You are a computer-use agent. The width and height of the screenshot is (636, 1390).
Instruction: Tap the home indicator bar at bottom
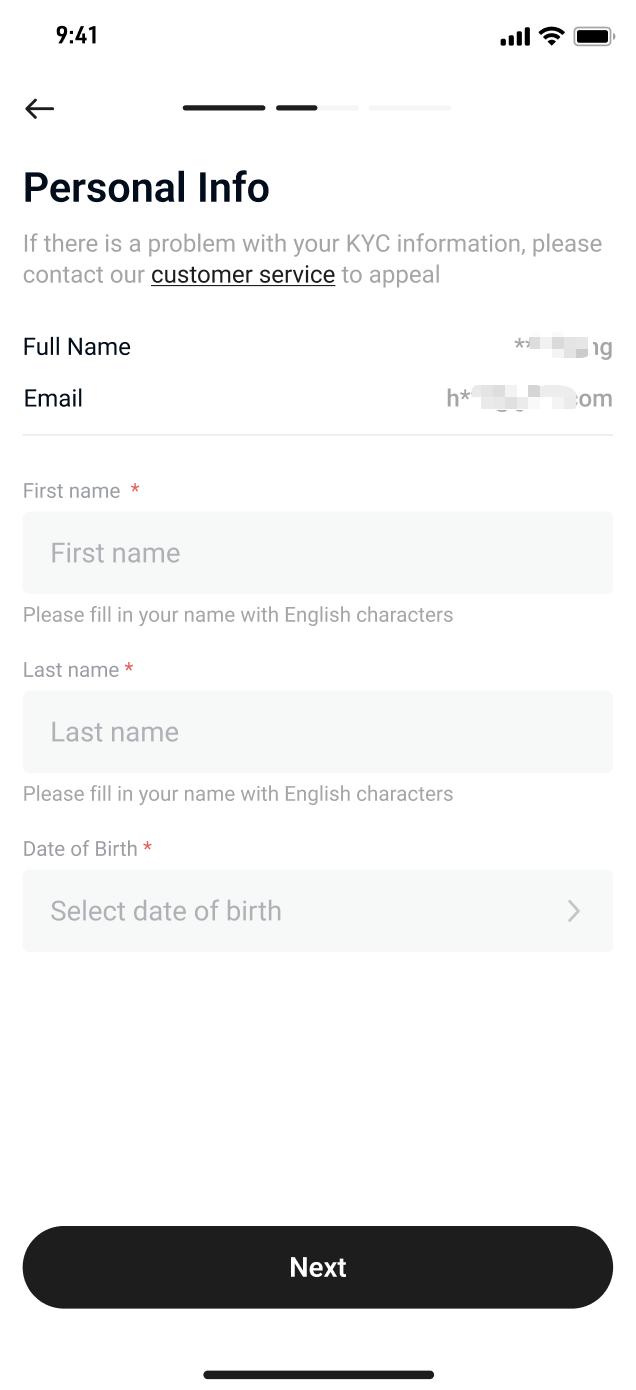coord(318,1375)
